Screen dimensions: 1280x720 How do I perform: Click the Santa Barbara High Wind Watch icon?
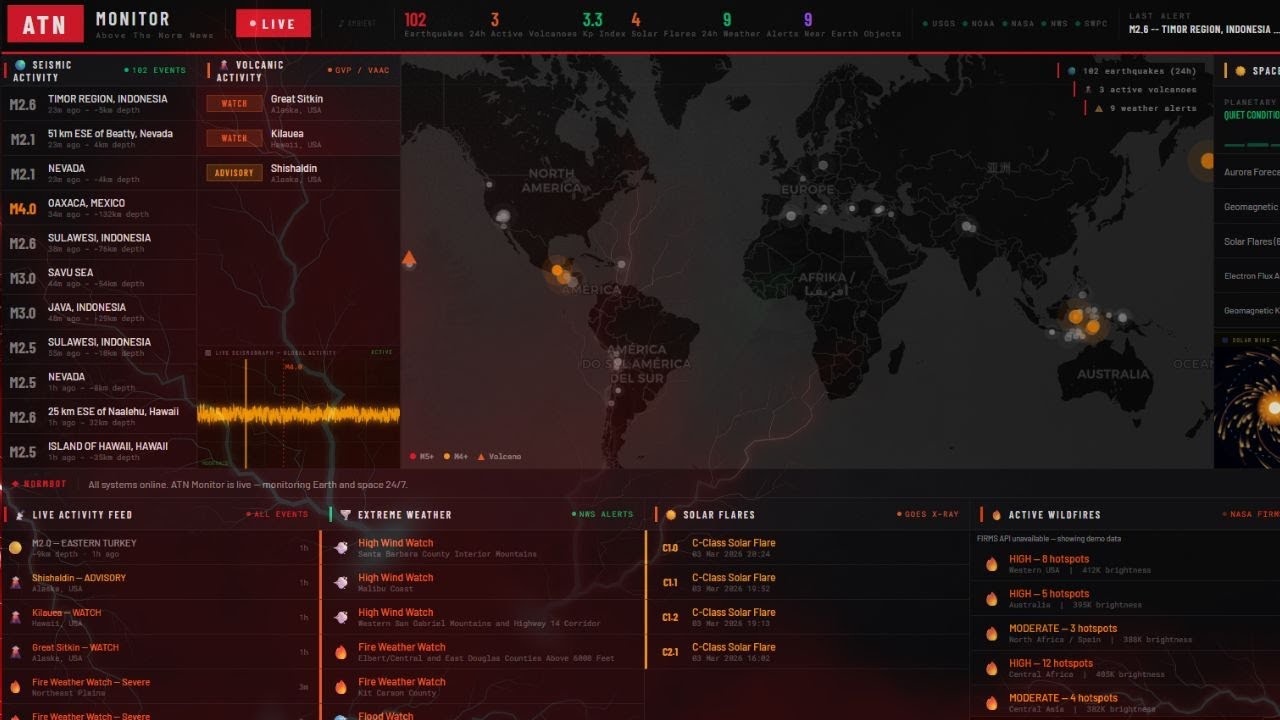[341, 548]
